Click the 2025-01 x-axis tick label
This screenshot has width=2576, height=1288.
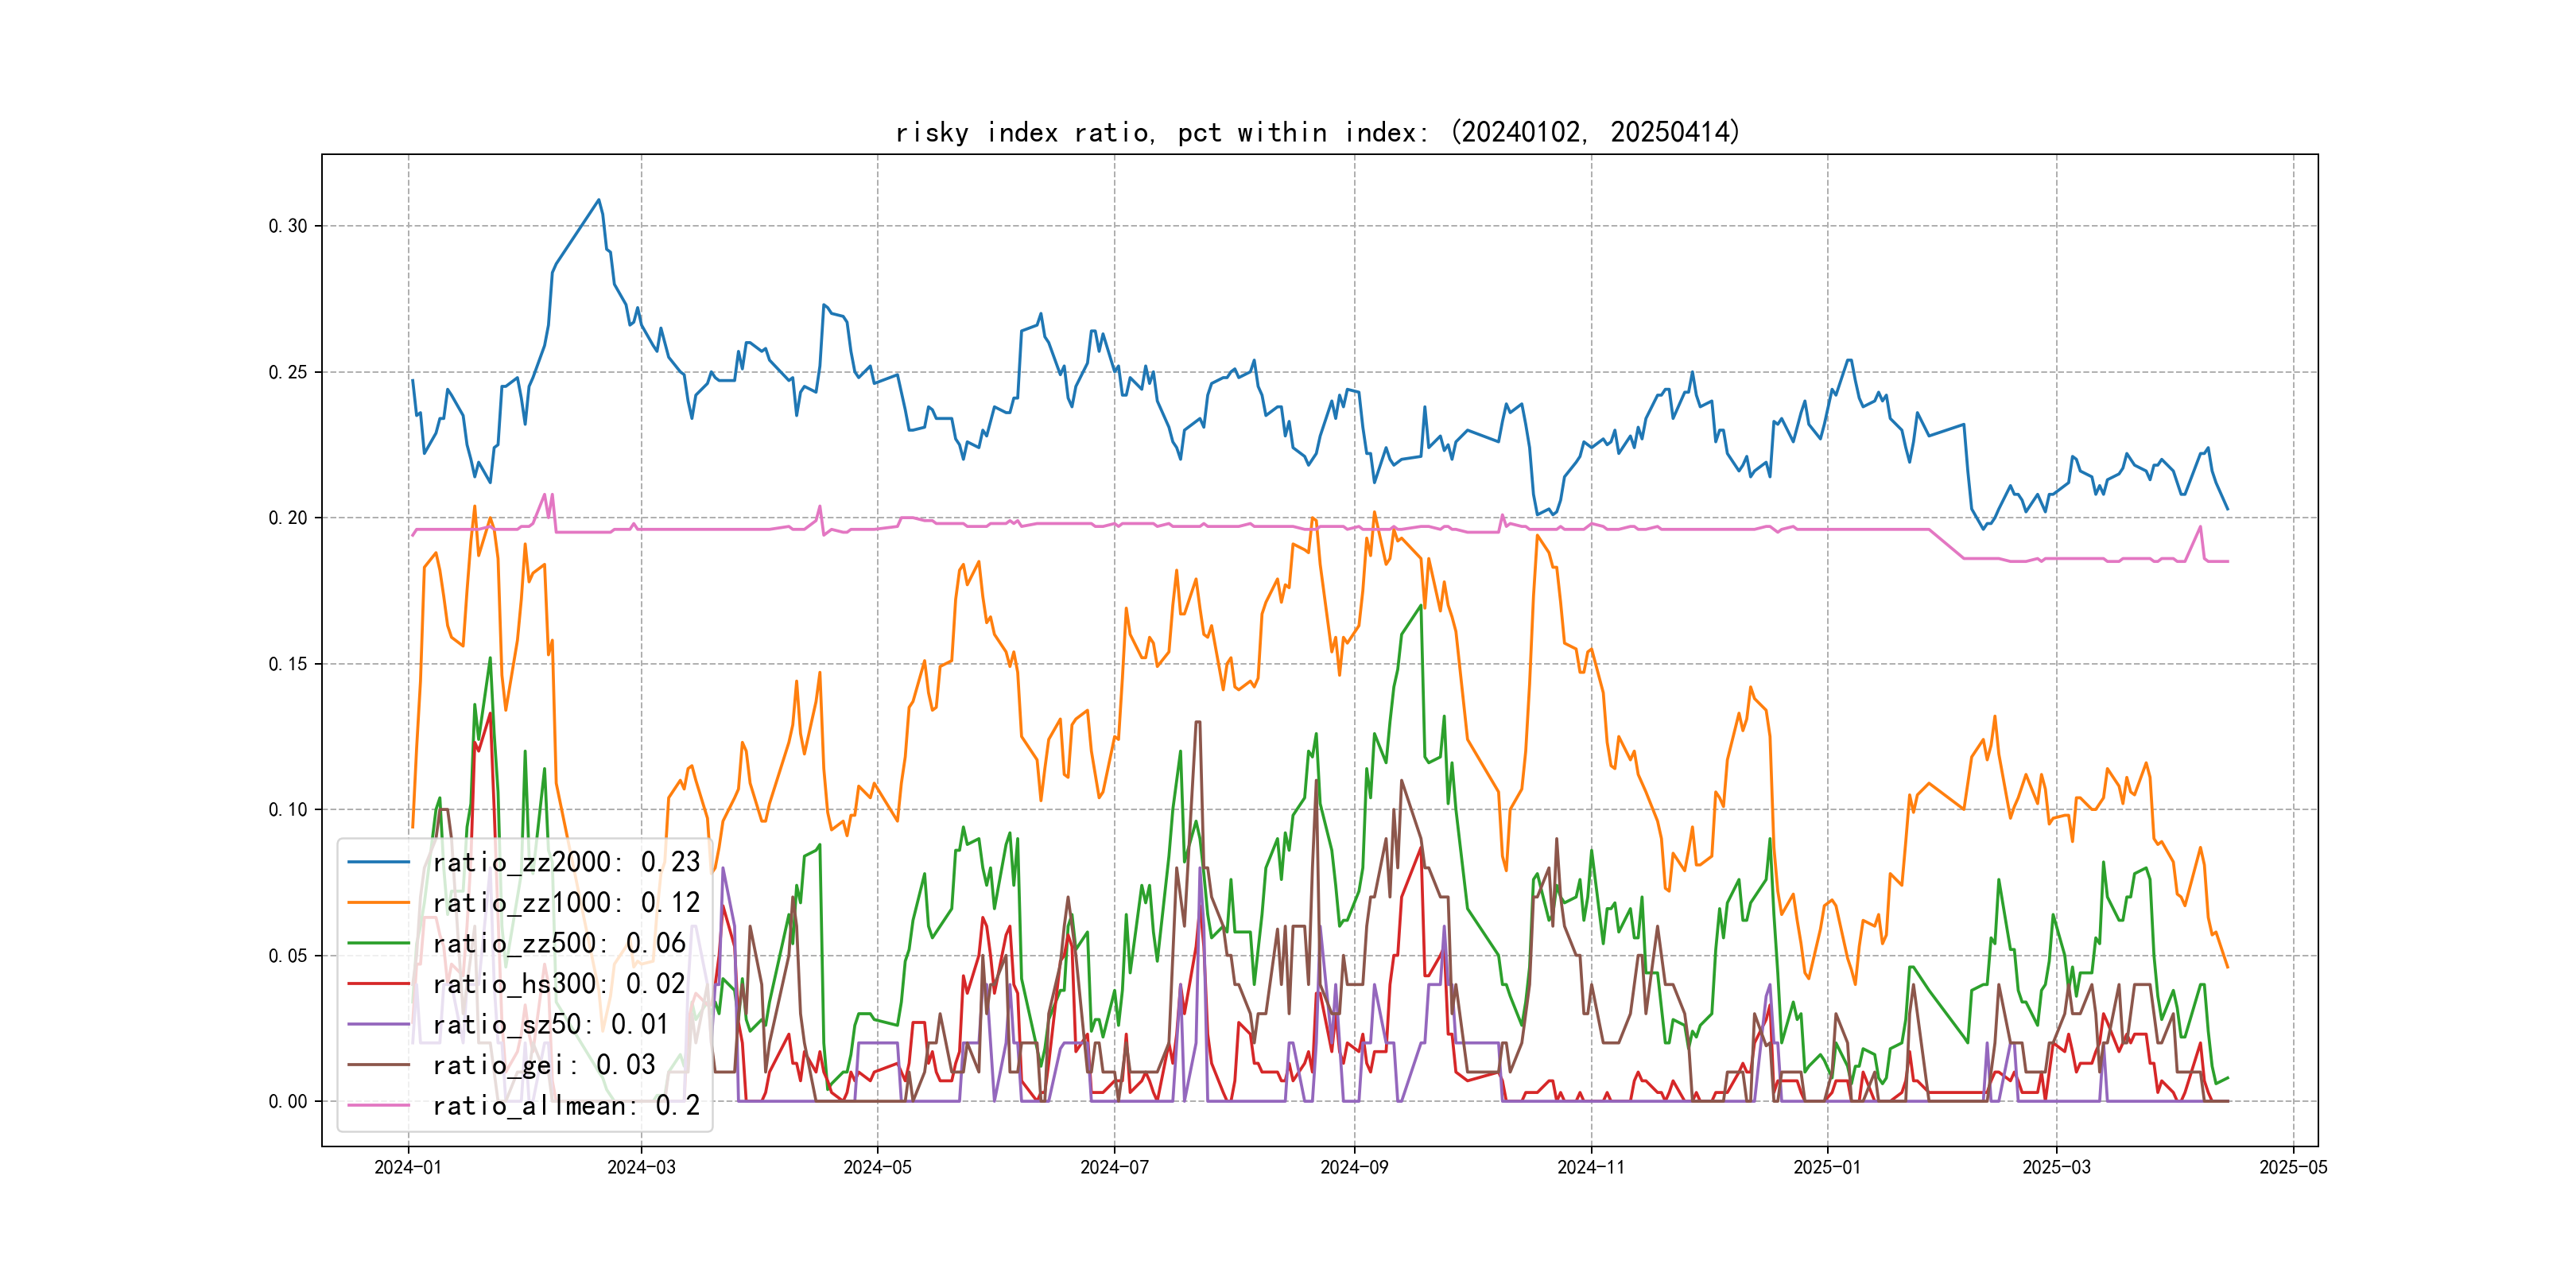click(x=1827, y=1167)
